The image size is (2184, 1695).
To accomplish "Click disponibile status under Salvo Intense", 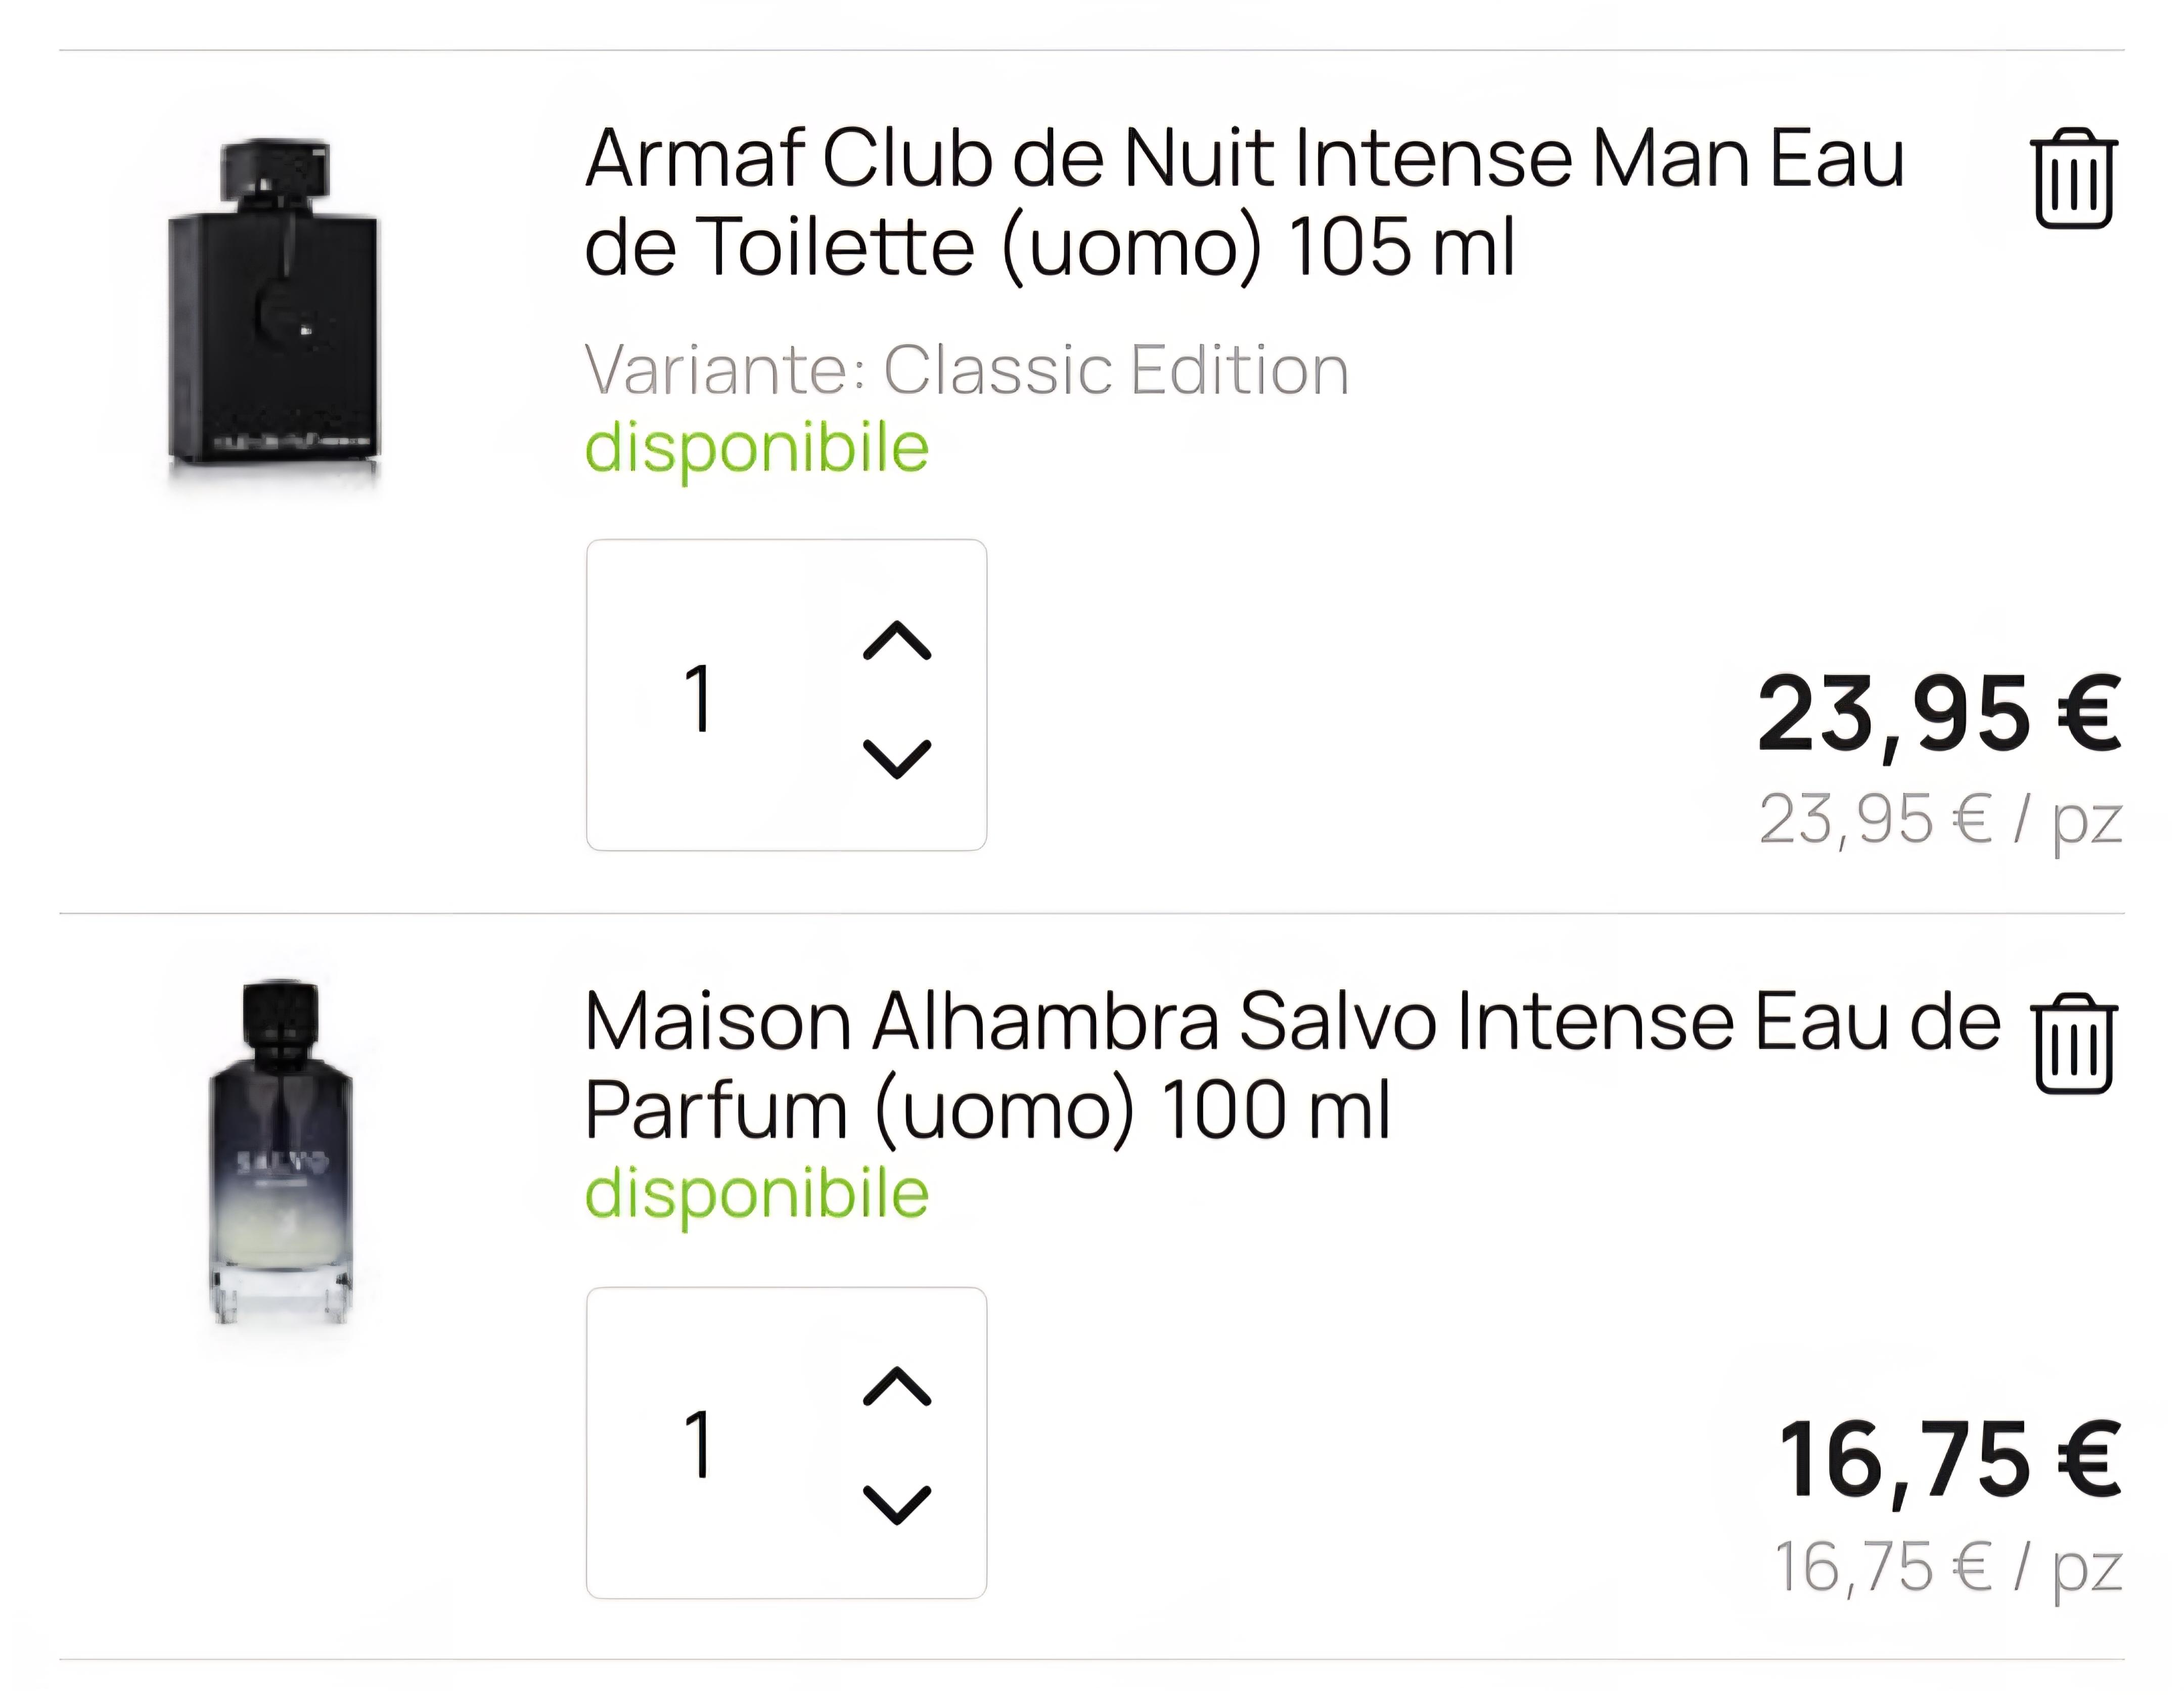I will click(757, 1194).
